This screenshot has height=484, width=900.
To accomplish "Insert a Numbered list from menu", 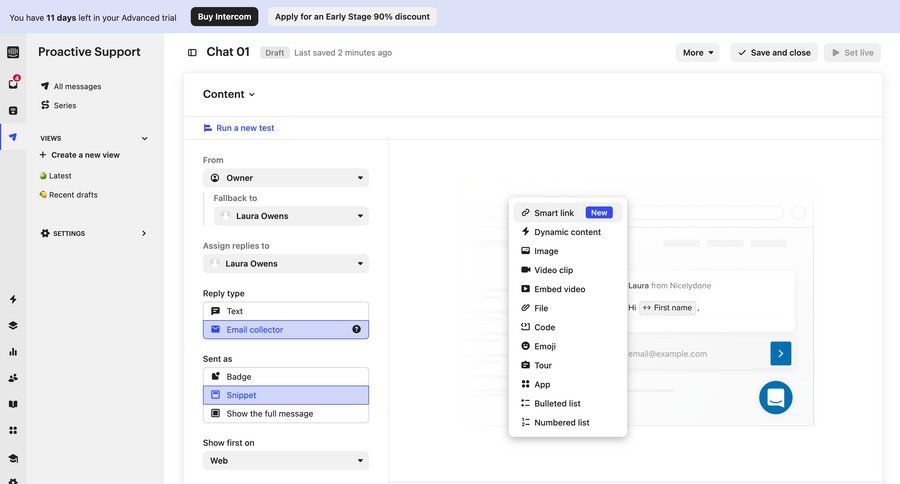I will coord(567,423).
